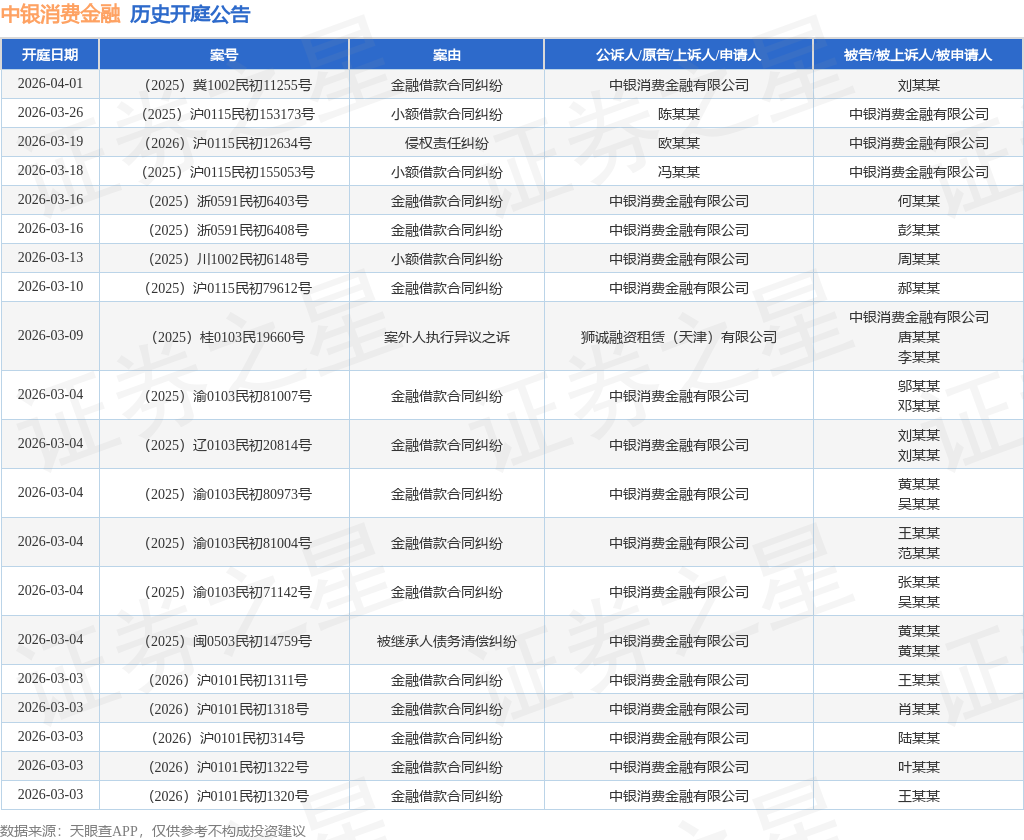Image resolution: width=1024 pixels, height=840 pixels.
Task: Select the title 中银消费金融
Action: coord(61,14)
